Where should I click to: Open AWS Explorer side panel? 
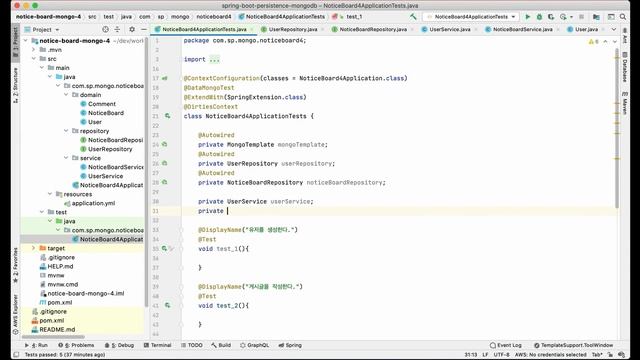point(16,314)
